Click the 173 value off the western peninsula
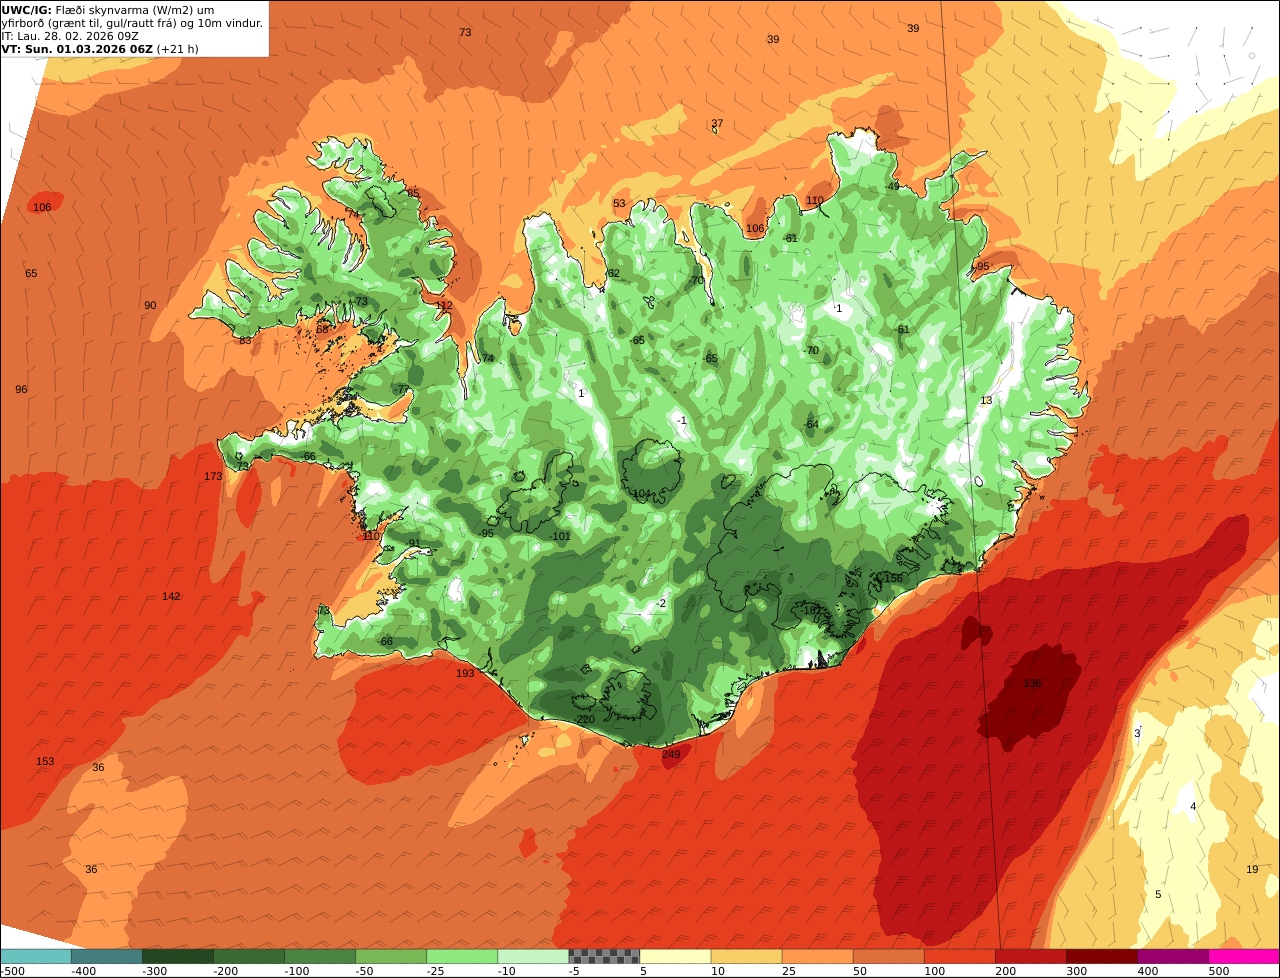The height and width of the screenshot is (978, 1280). (x=213, y=476)
